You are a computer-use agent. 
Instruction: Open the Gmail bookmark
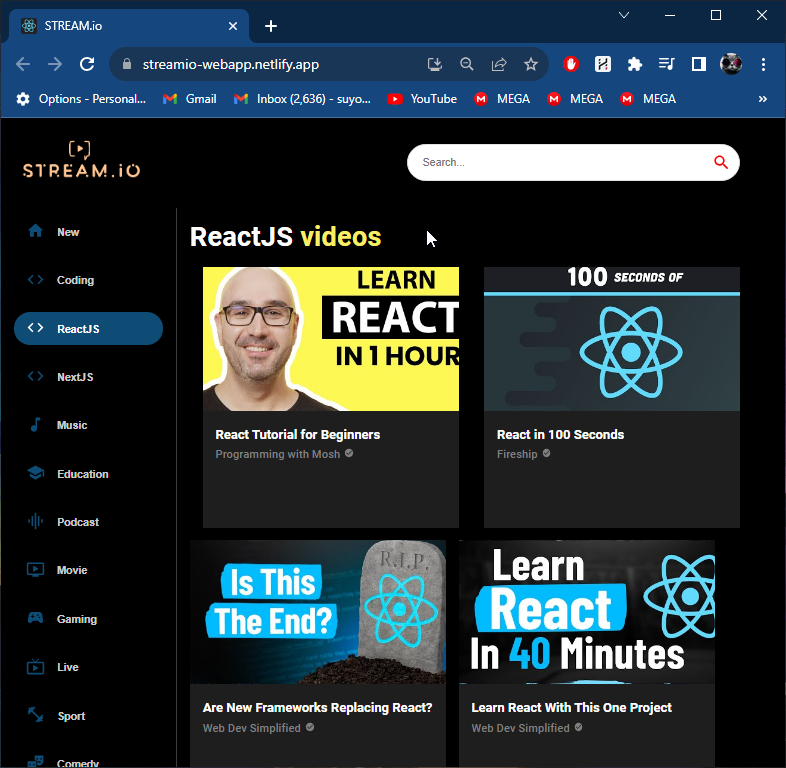coord(190,99)
